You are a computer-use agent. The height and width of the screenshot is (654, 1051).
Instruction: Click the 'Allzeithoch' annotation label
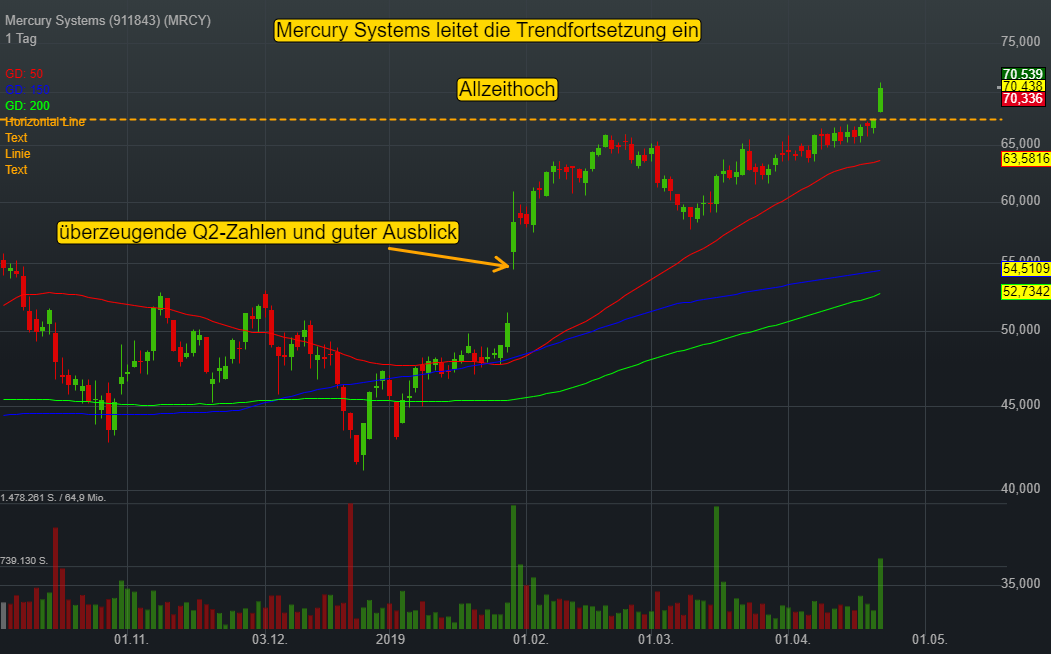click(507, 89)
